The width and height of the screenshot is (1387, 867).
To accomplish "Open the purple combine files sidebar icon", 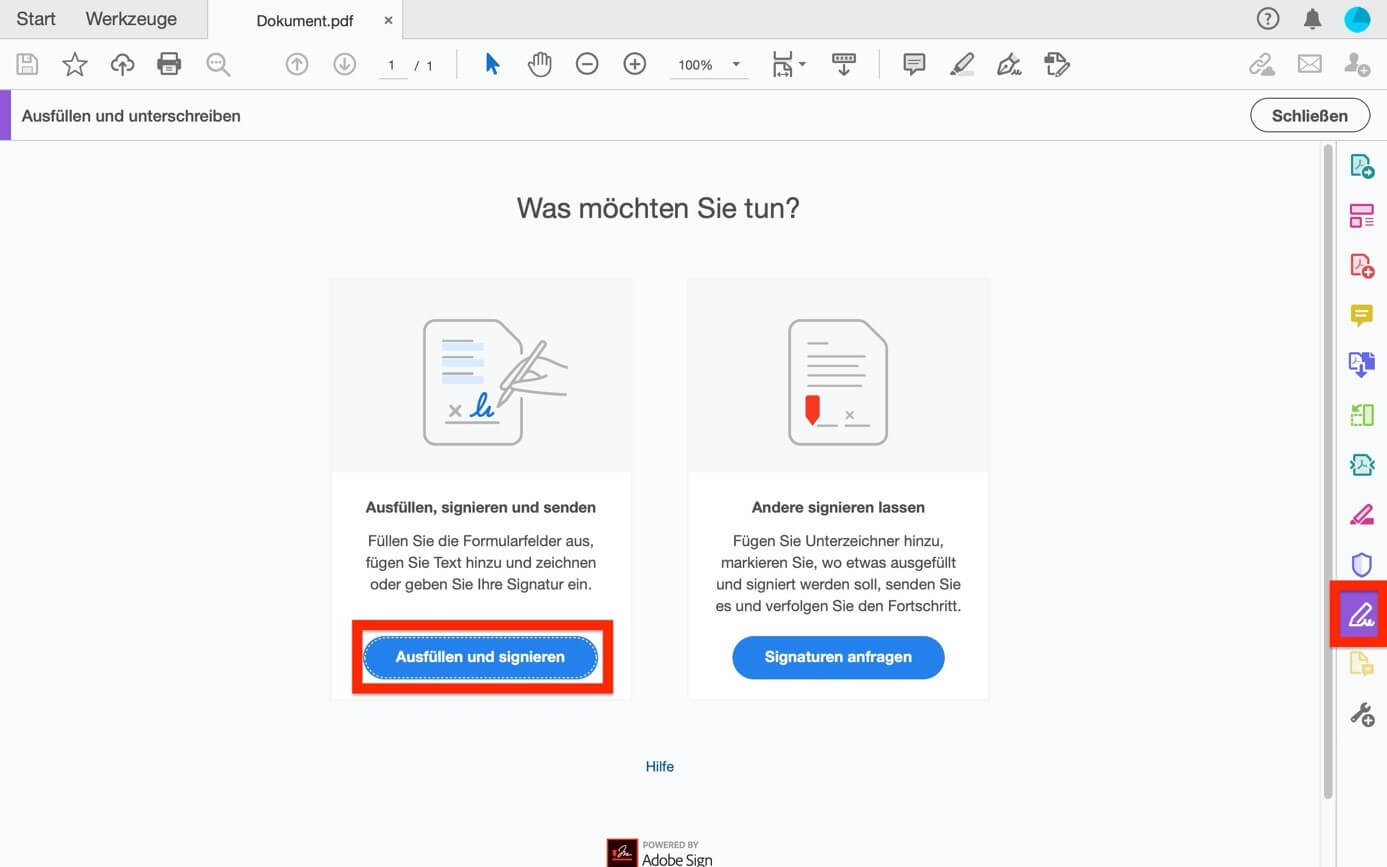I will click(x=1362, y=365).
